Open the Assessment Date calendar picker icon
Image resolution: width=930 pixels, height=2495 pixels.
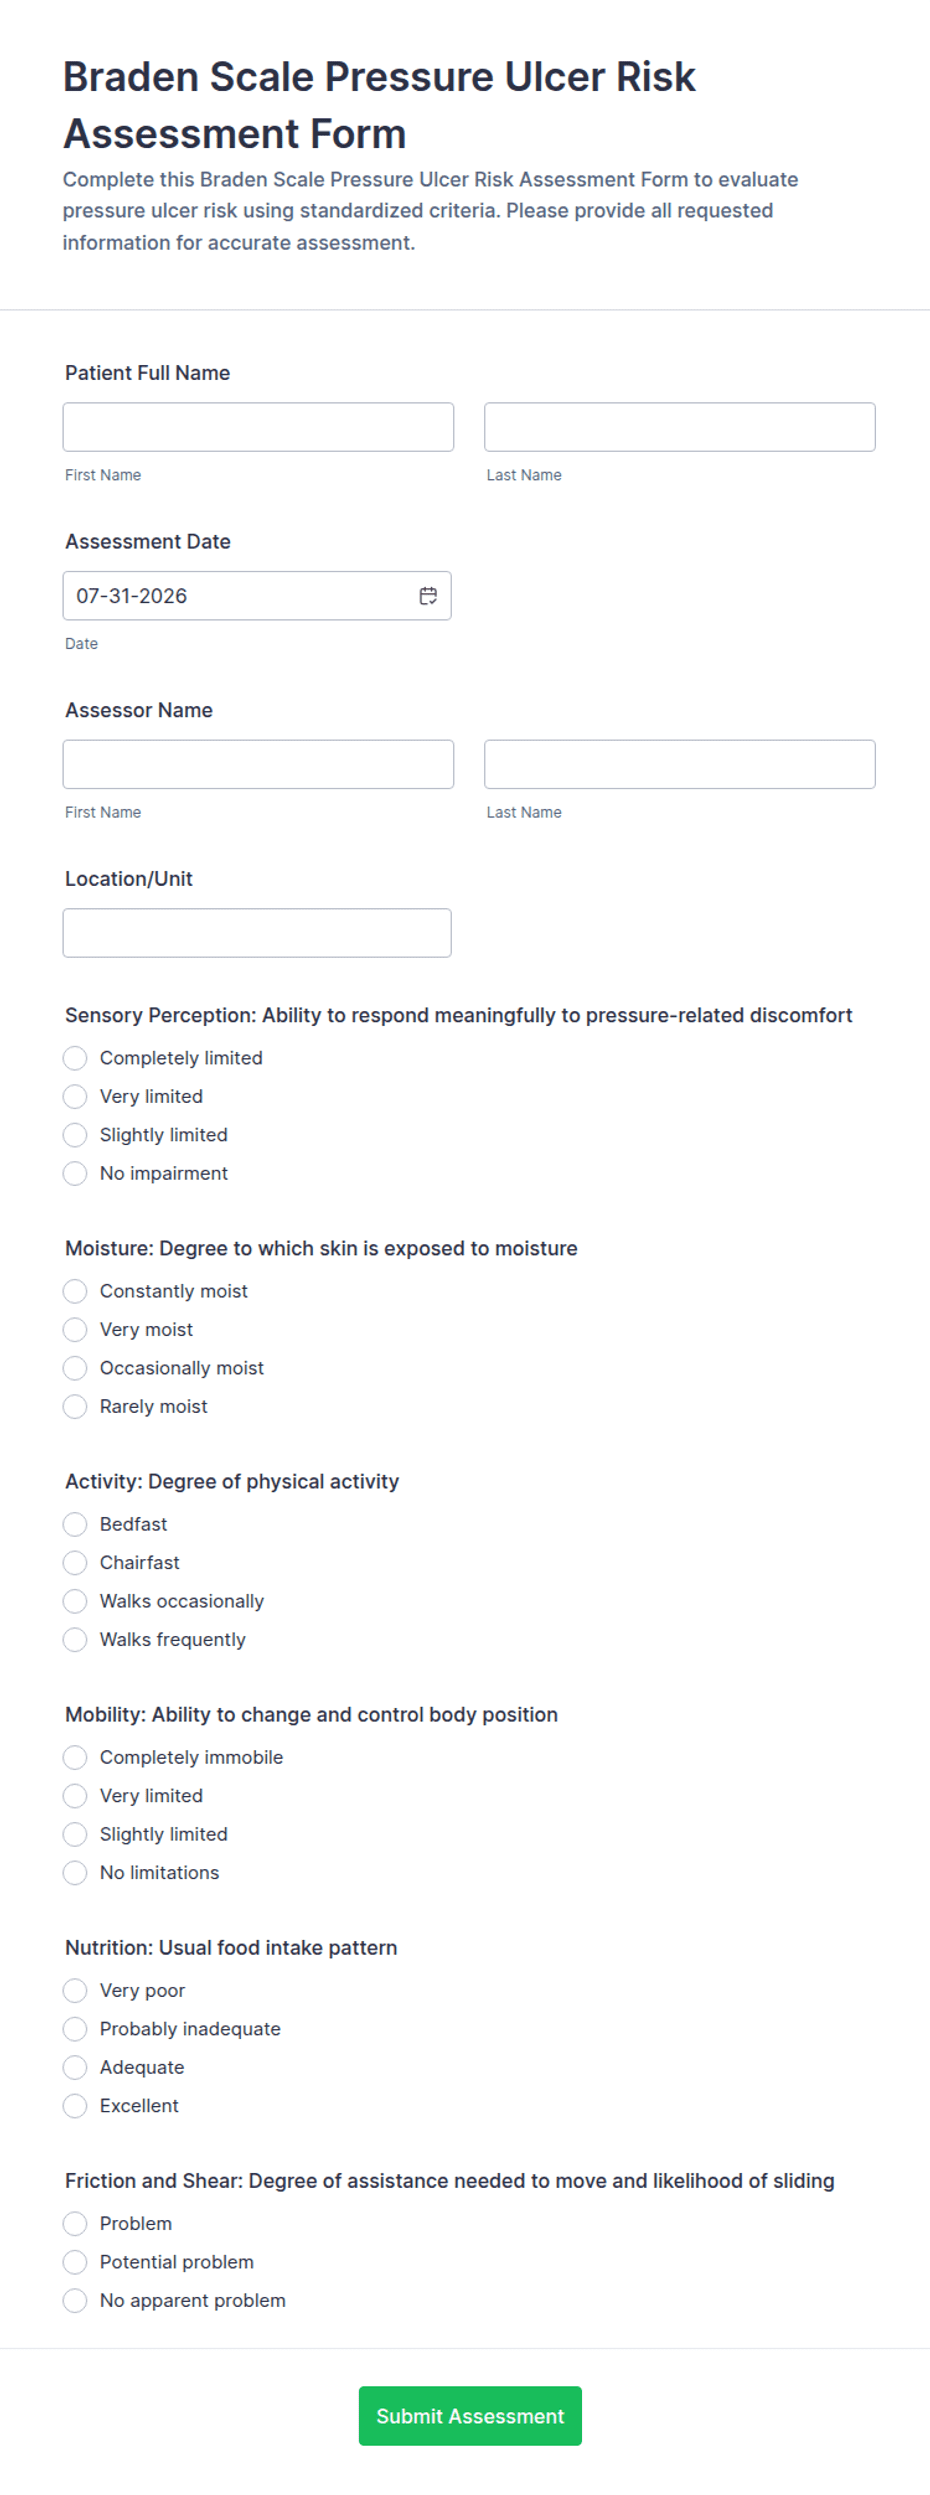428,596
